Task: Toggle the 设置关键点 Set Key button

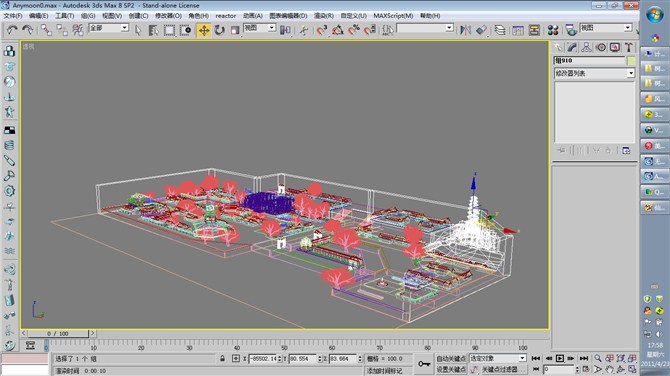Action: coord(451,369)
